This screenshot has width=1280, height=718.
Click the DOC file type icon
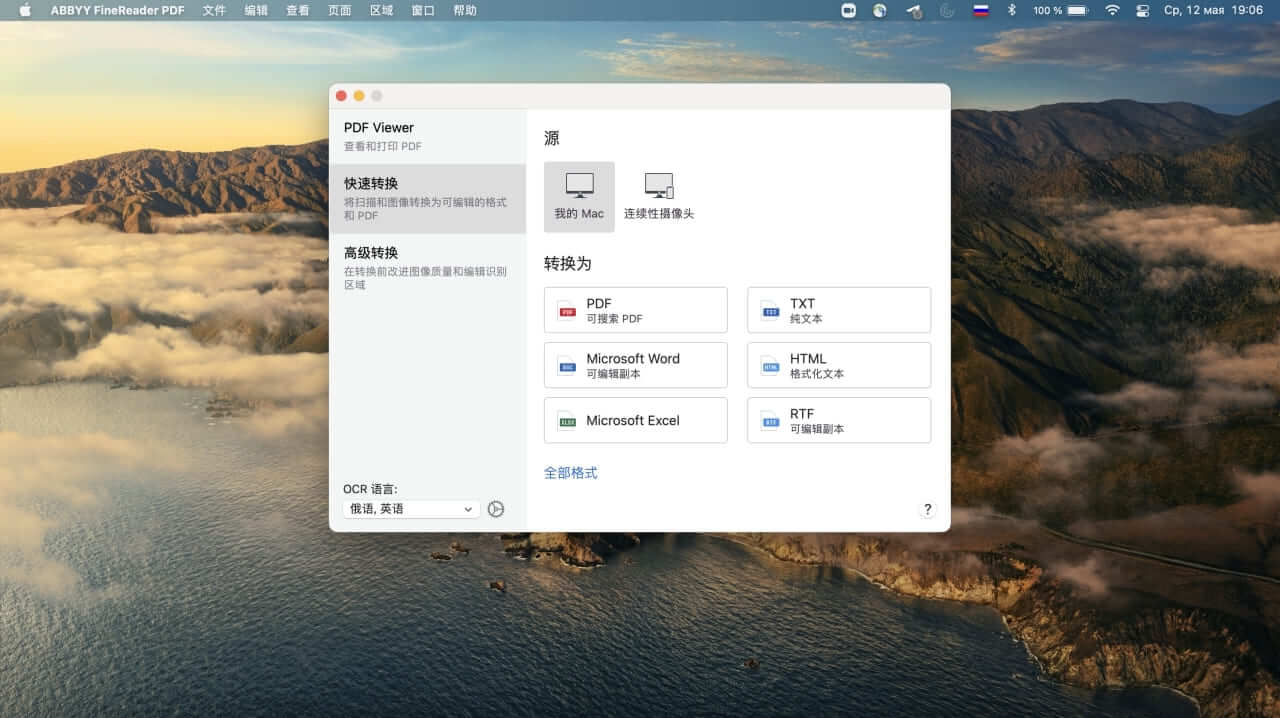click(x=567, y=365)
